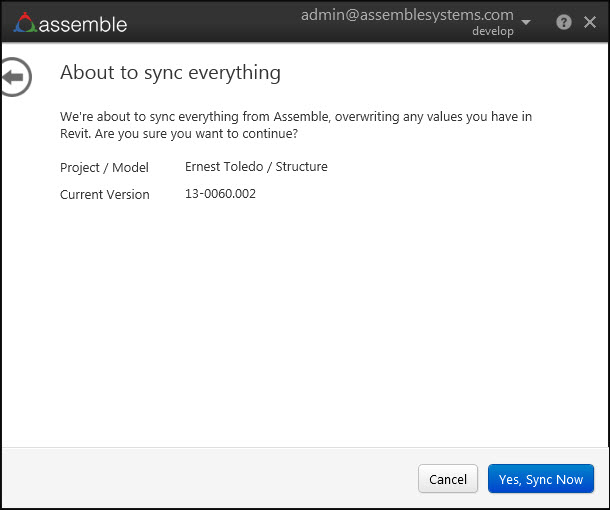The image size is (610, 510).
Task: Click the admin@assemblesystems.com account email
Action: [x=407, y=15]
